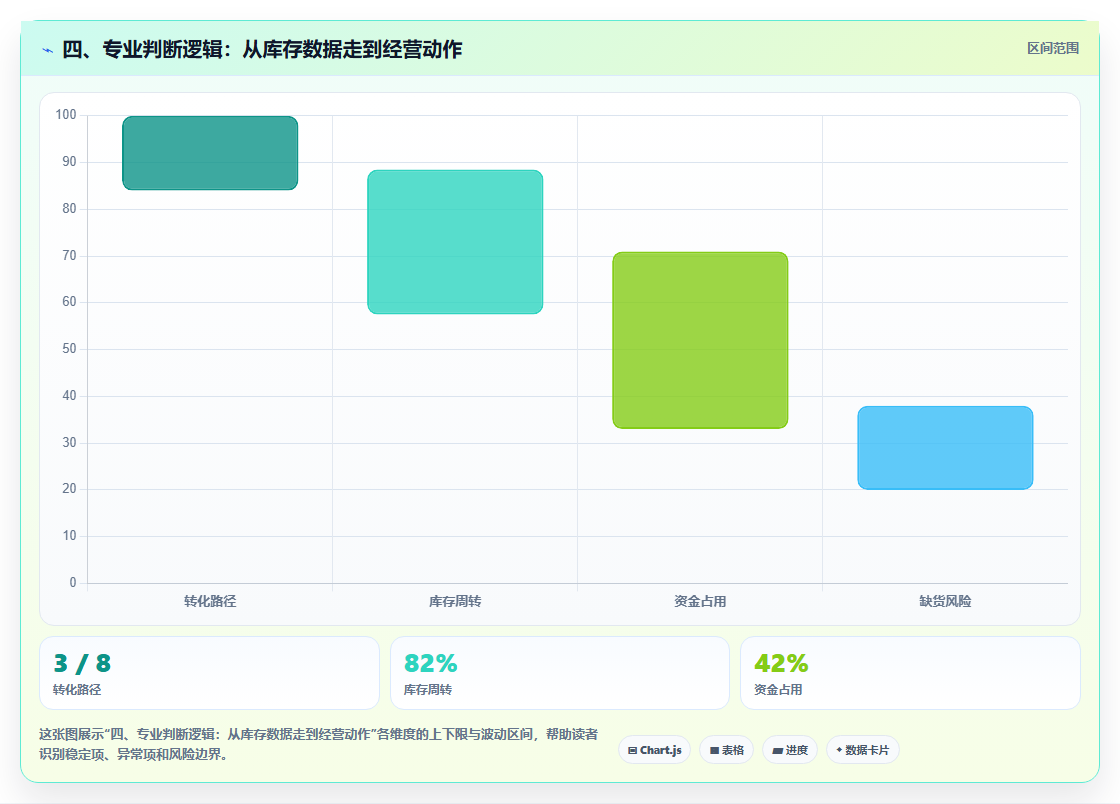The height and width of the screenshot is (804, 1120).
Task: Click the 表格 tag chip
Action: point(726,750)
